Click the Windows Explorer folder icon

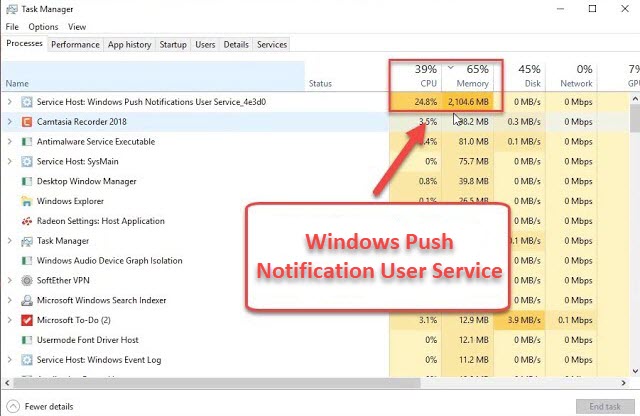point(27,201)
